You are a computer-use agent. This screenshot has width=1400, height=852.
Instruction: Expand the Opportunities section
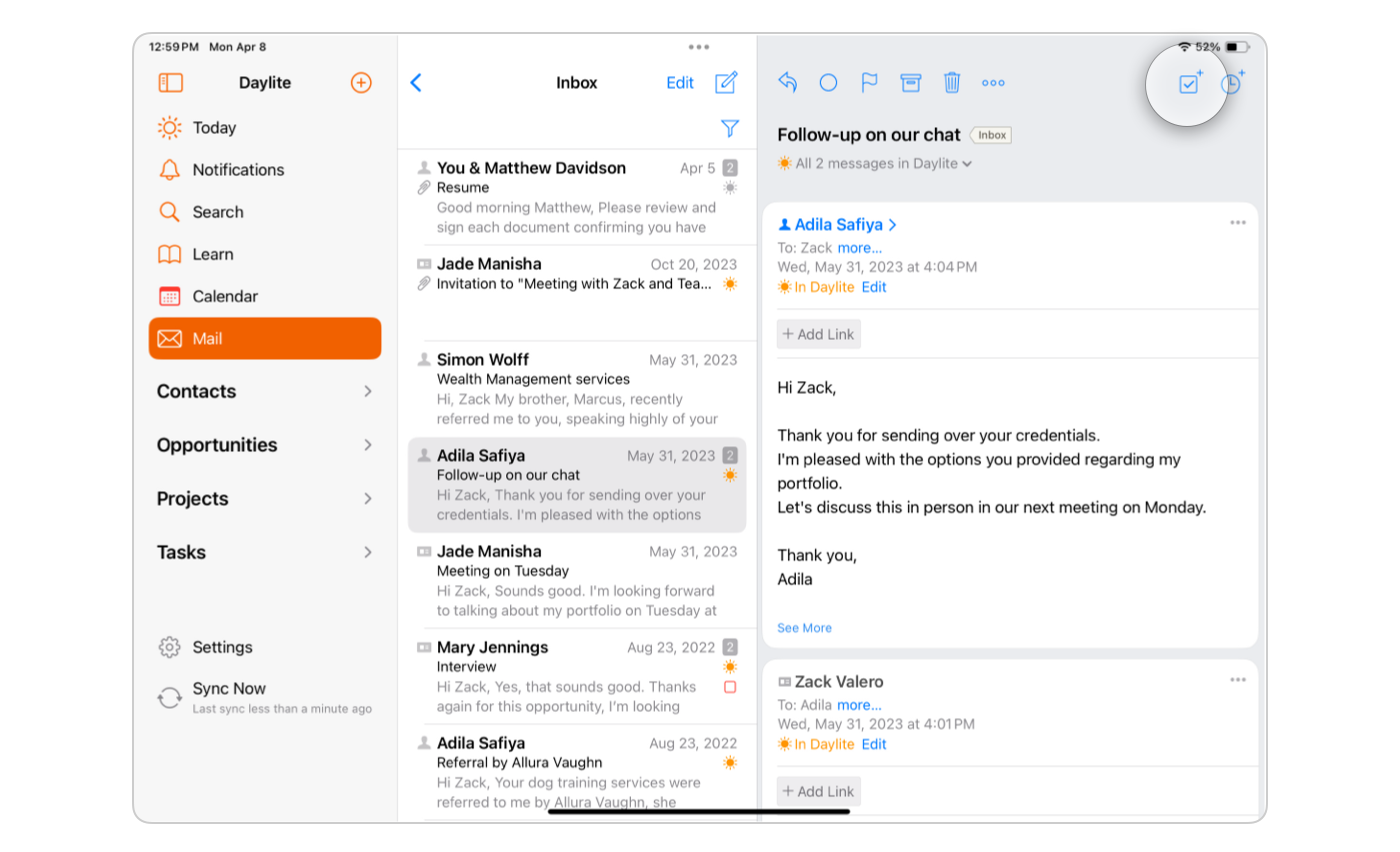pyautogui.click(x=265, y=445)
